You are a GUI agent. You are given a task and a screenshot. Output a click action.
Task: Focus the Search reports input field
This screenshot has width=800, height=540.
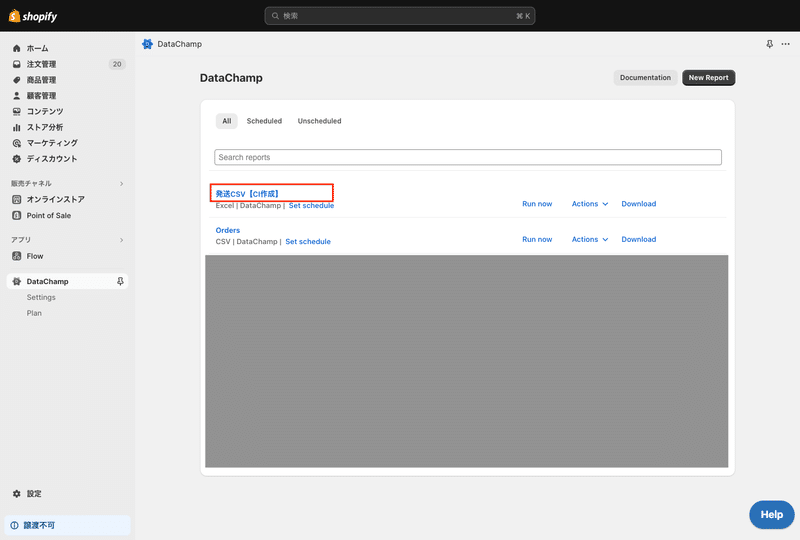pyautogui.click(x=468, y=157)
